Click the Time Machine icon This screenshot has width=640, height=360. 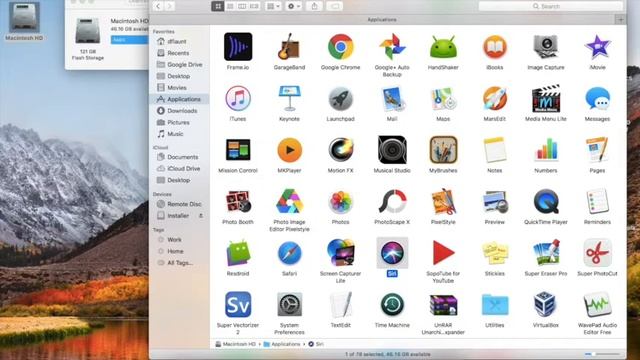[x=392, y=305]
